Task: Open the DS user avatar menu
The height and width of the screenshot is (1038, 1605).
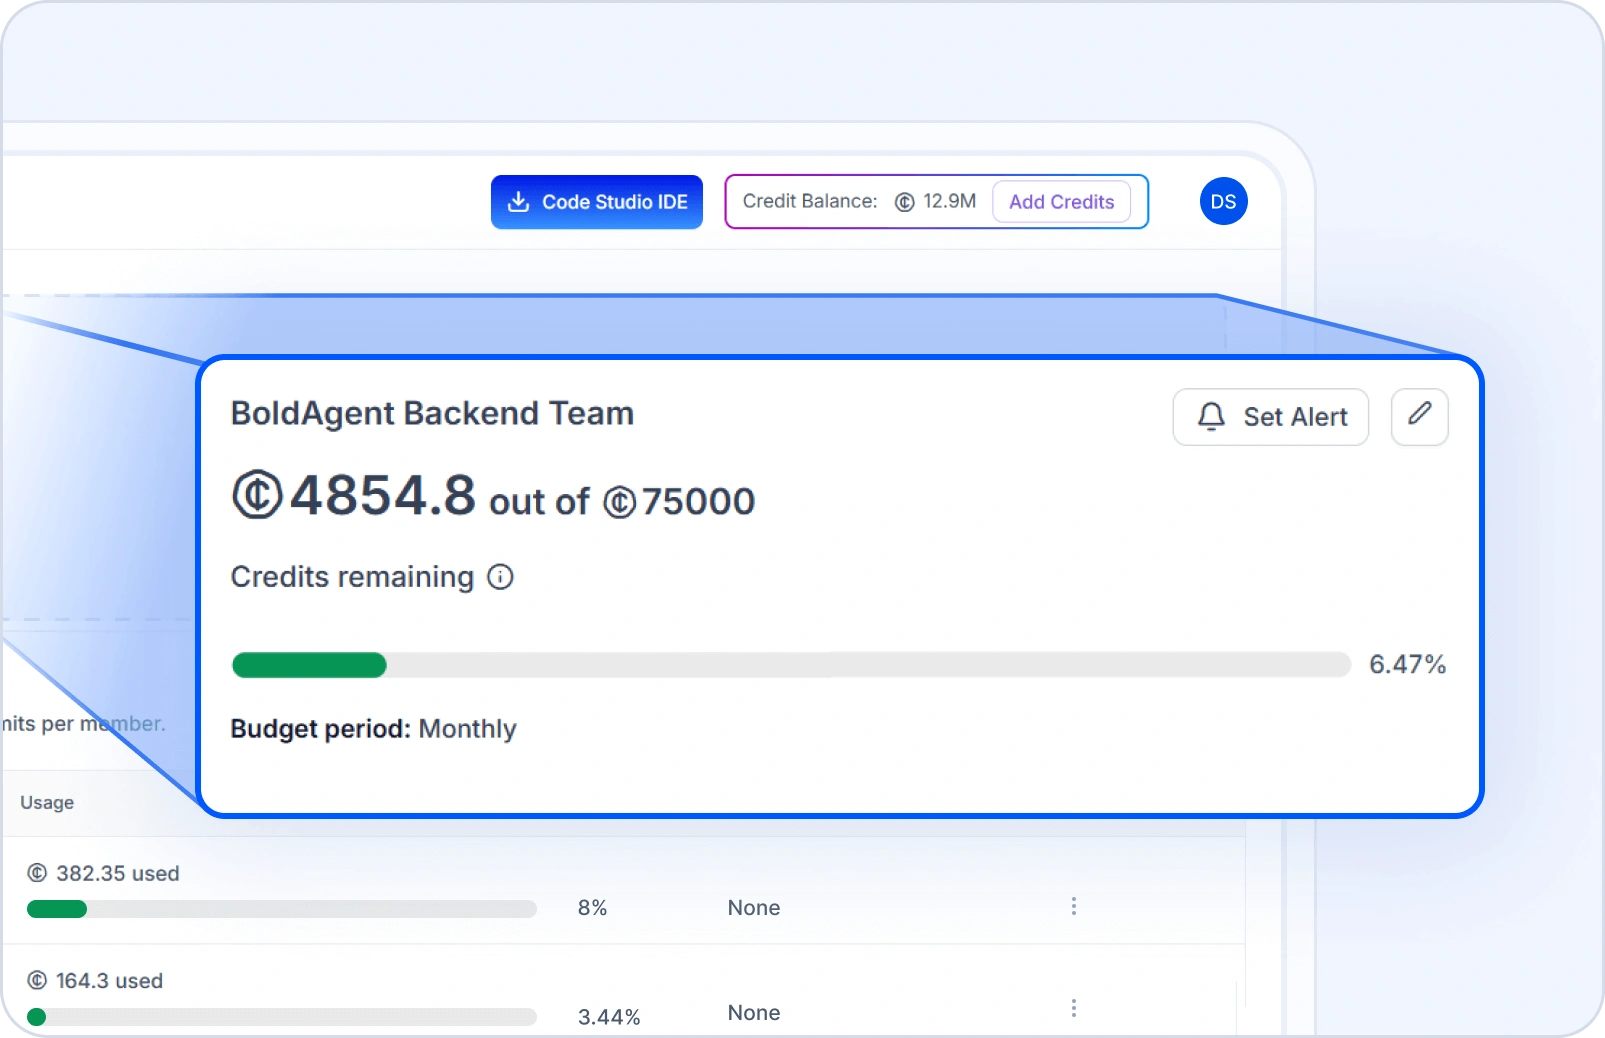Action: [1223, 202]
